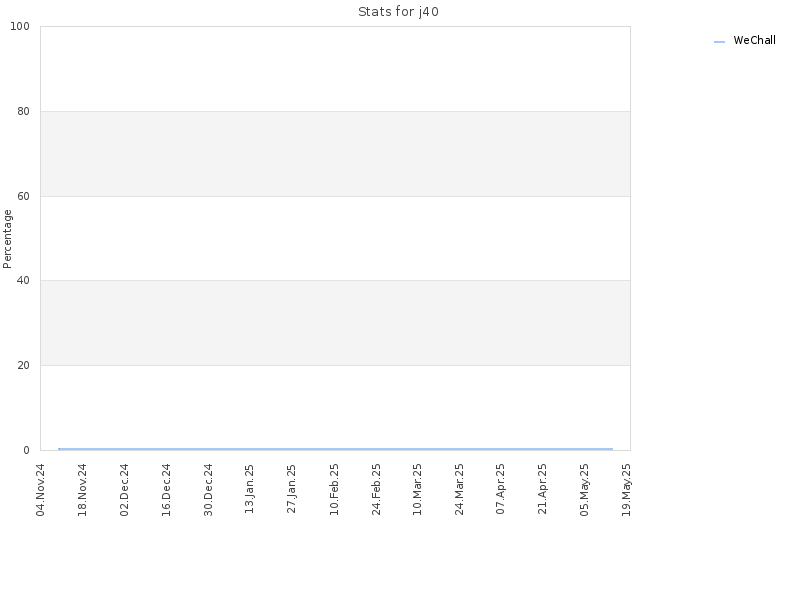
Task: Click the 16.Dec.24 date label
Action: click(x=166, y=490)
